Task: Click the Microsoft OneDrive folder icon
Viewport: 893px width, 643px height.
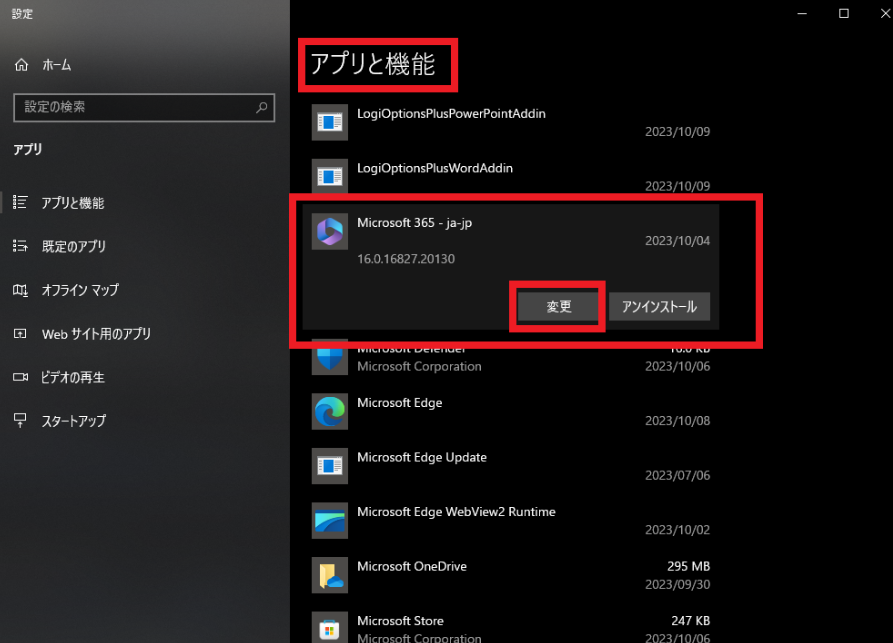Action: pyautogui.click(x=330, y=575)
